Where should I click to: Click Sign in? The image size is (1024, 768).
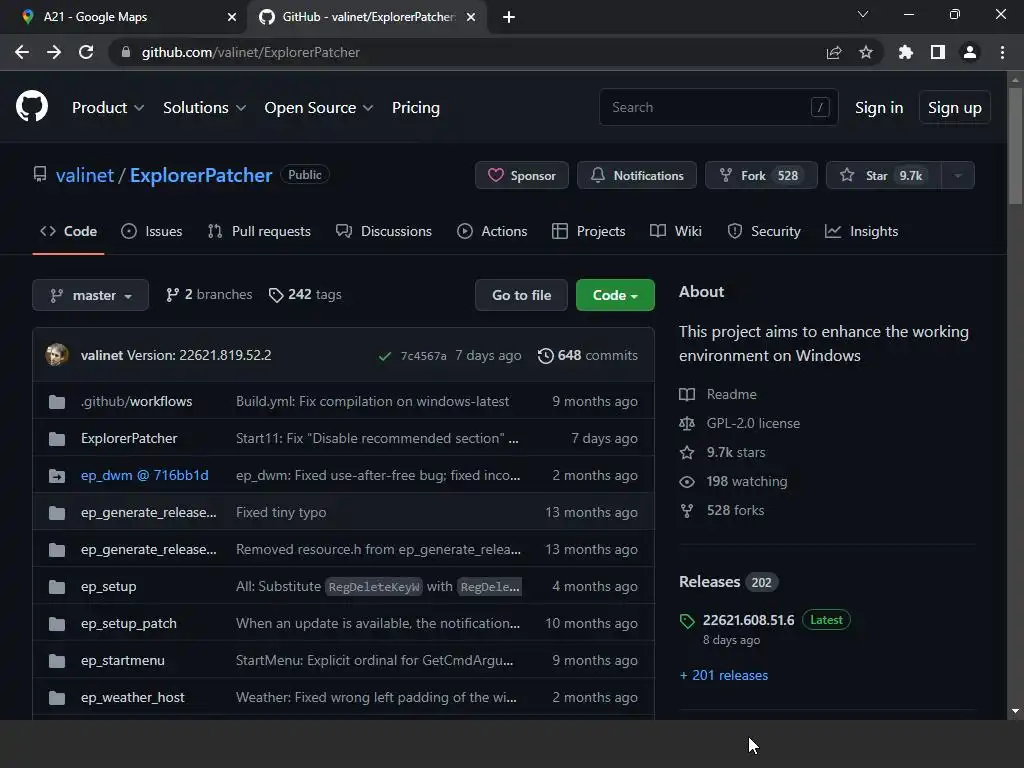click(878, 108)
